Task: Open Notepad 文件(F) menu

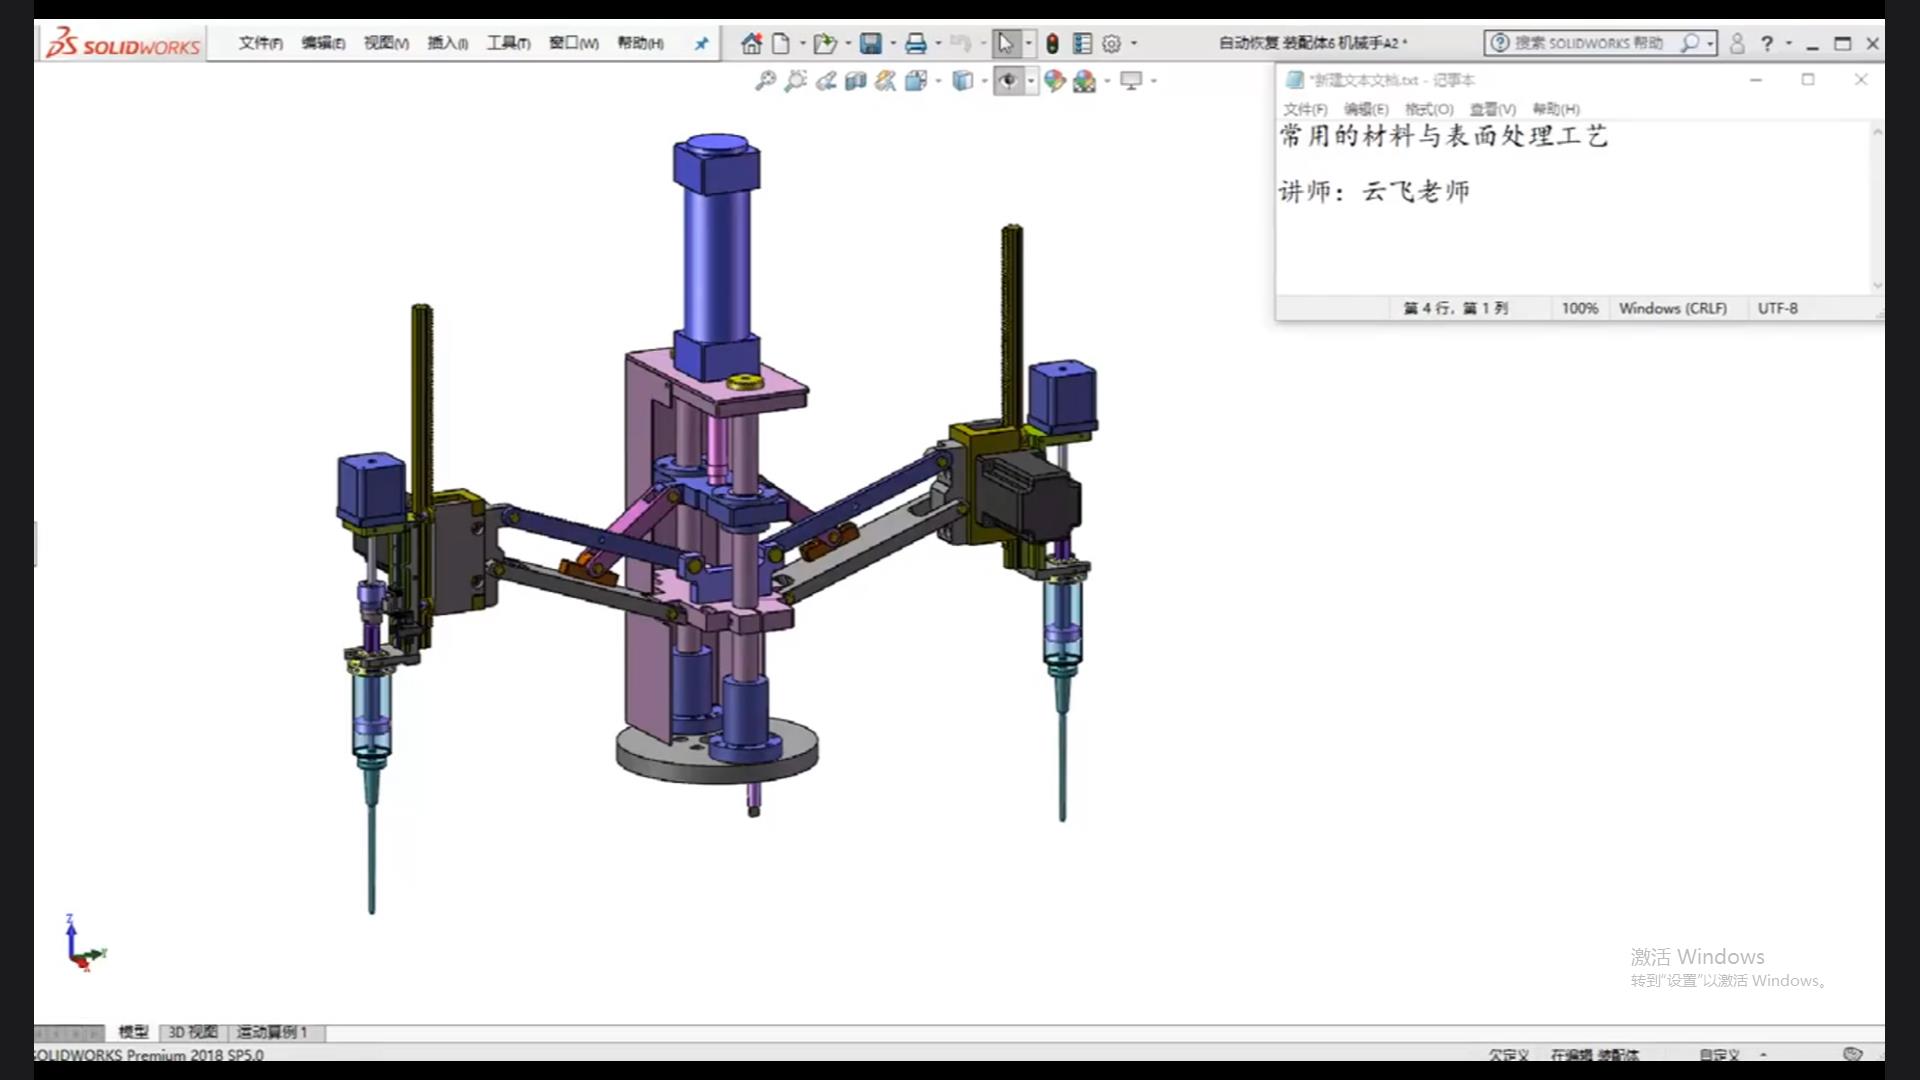Action: pos(1305,109)
